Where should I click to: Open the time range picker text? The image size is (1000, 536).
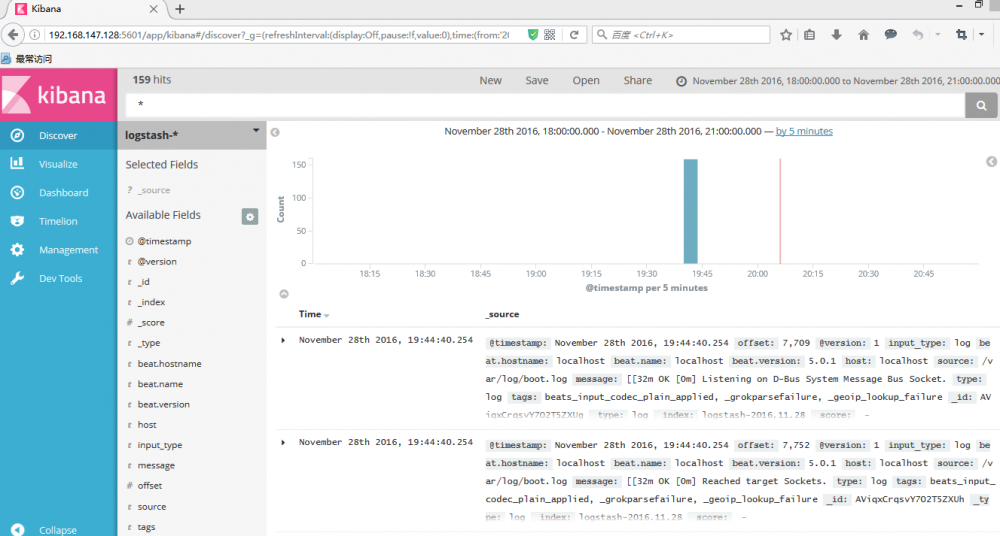tap(846, 81)
